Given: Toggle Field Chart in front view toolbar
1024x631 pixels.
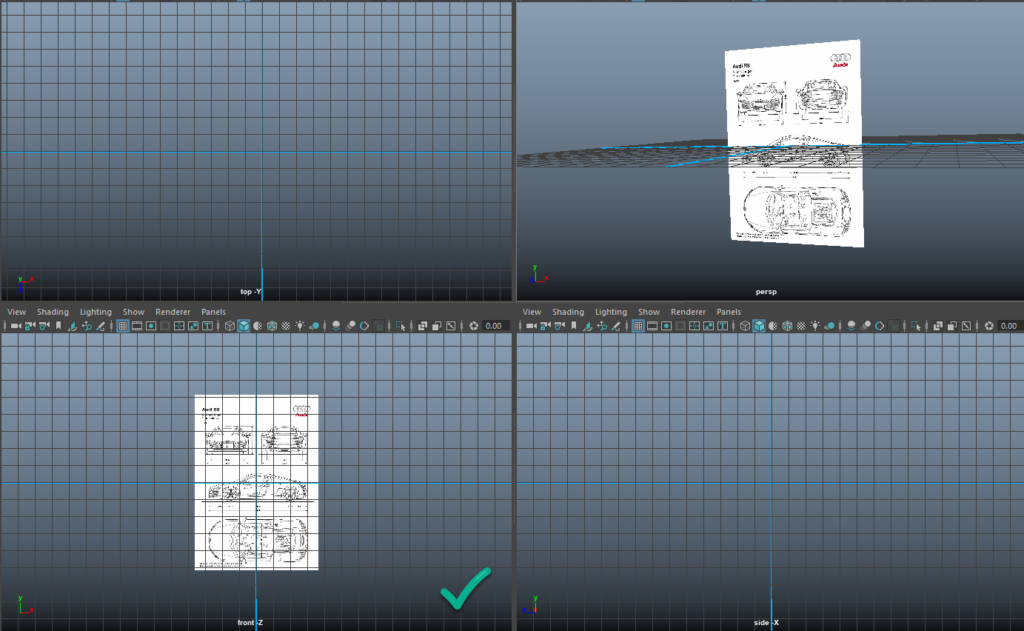Looking at the screenshot, I should click(x=179, y=326).
